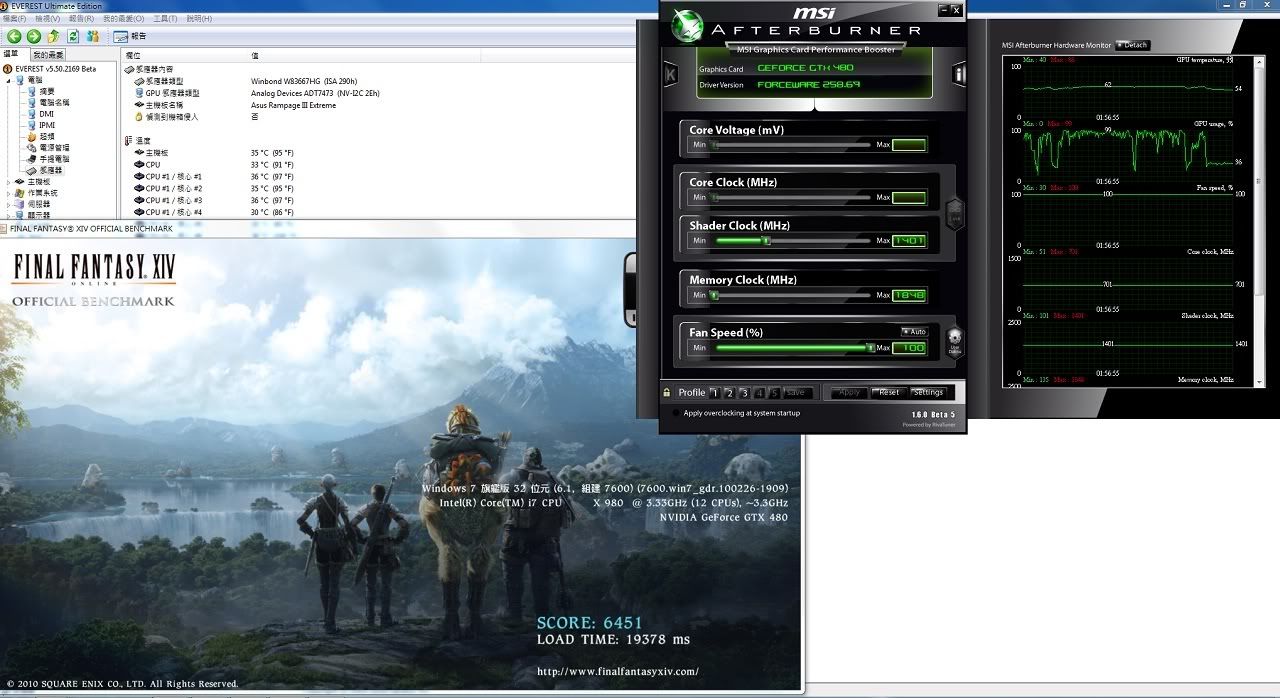Toggle the Link clocks icon in Afterburner

(x=954, y=214)
